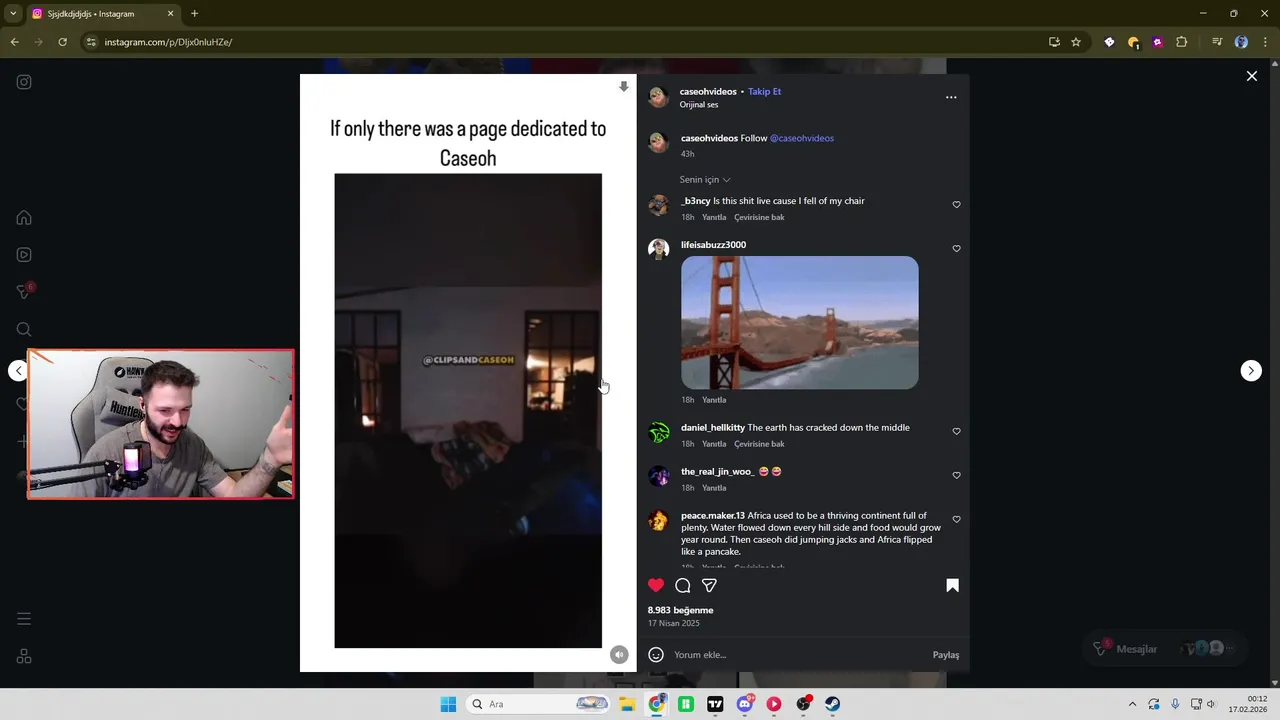Open Reels from the Instagram sidebar
This screenshot has height=720, width=1280.
[24, 255]
